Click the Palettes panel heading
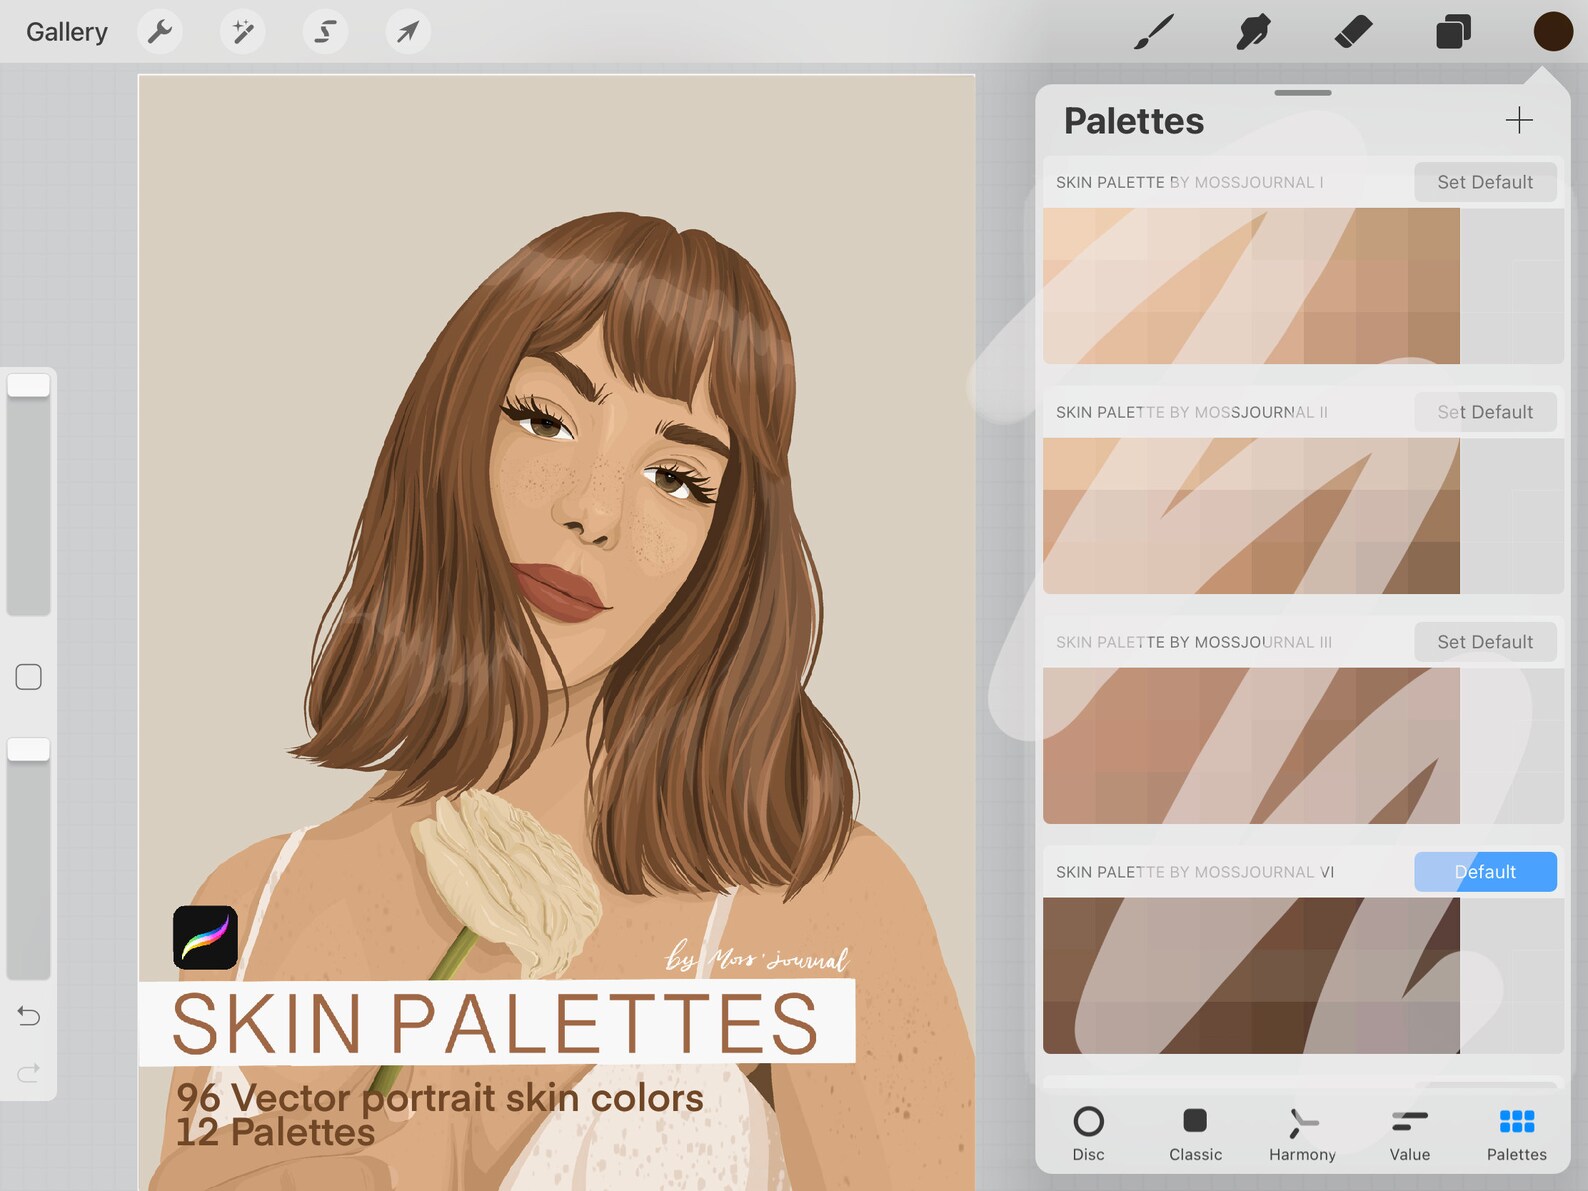This screenshot has height=1191, width=1588. pyautogui.click(x=1133, y=121)
